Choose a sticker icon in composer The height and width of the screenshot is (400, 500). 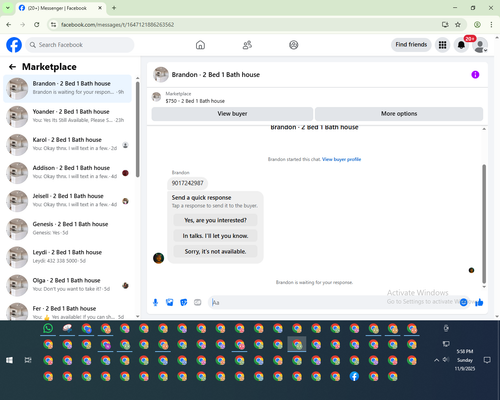[184, 302]
